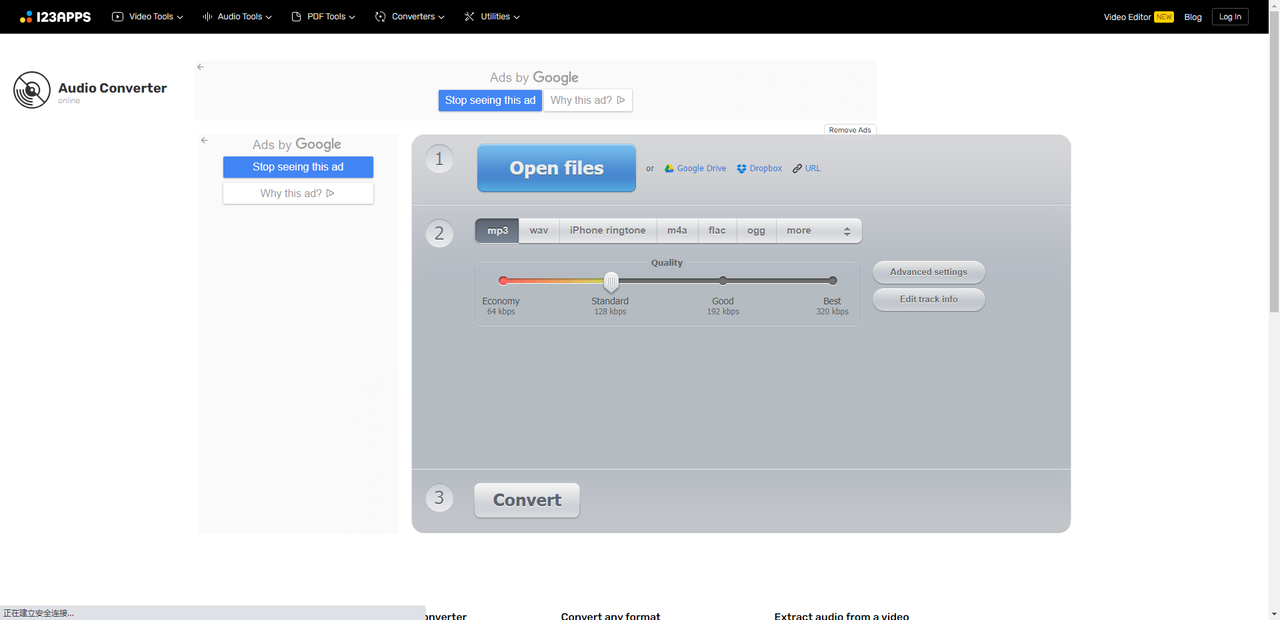Viewport: 1280px width, 620px height.
Task: Select the ogg format tab
Action: pos(756,231)
